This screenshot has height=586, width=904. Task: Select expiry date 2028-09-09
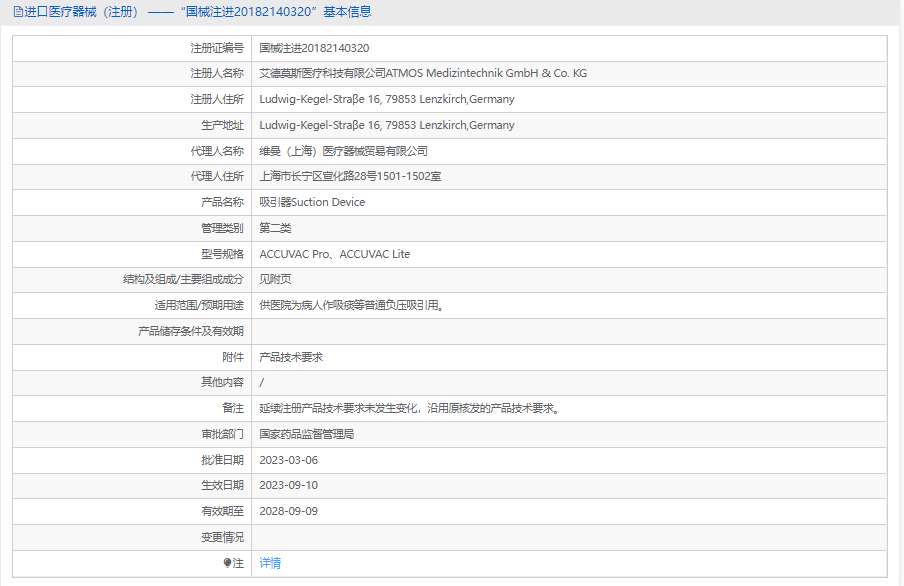click(288, 512)
